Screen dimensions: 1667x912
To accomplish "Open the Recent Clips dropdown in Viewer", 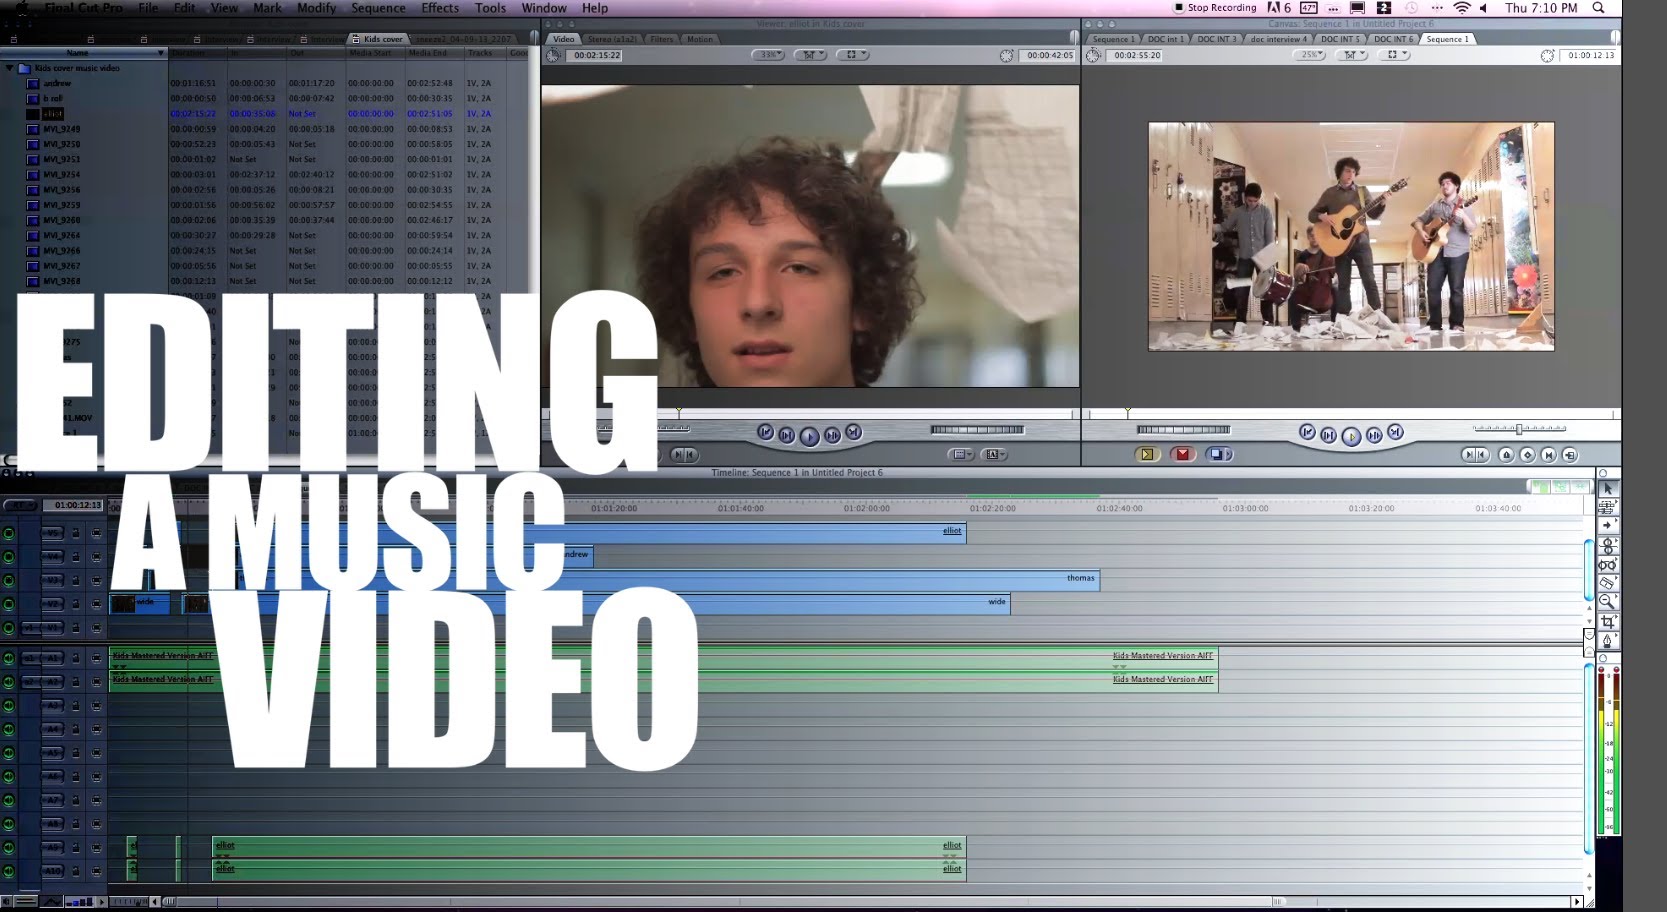I will pos(961,454).
